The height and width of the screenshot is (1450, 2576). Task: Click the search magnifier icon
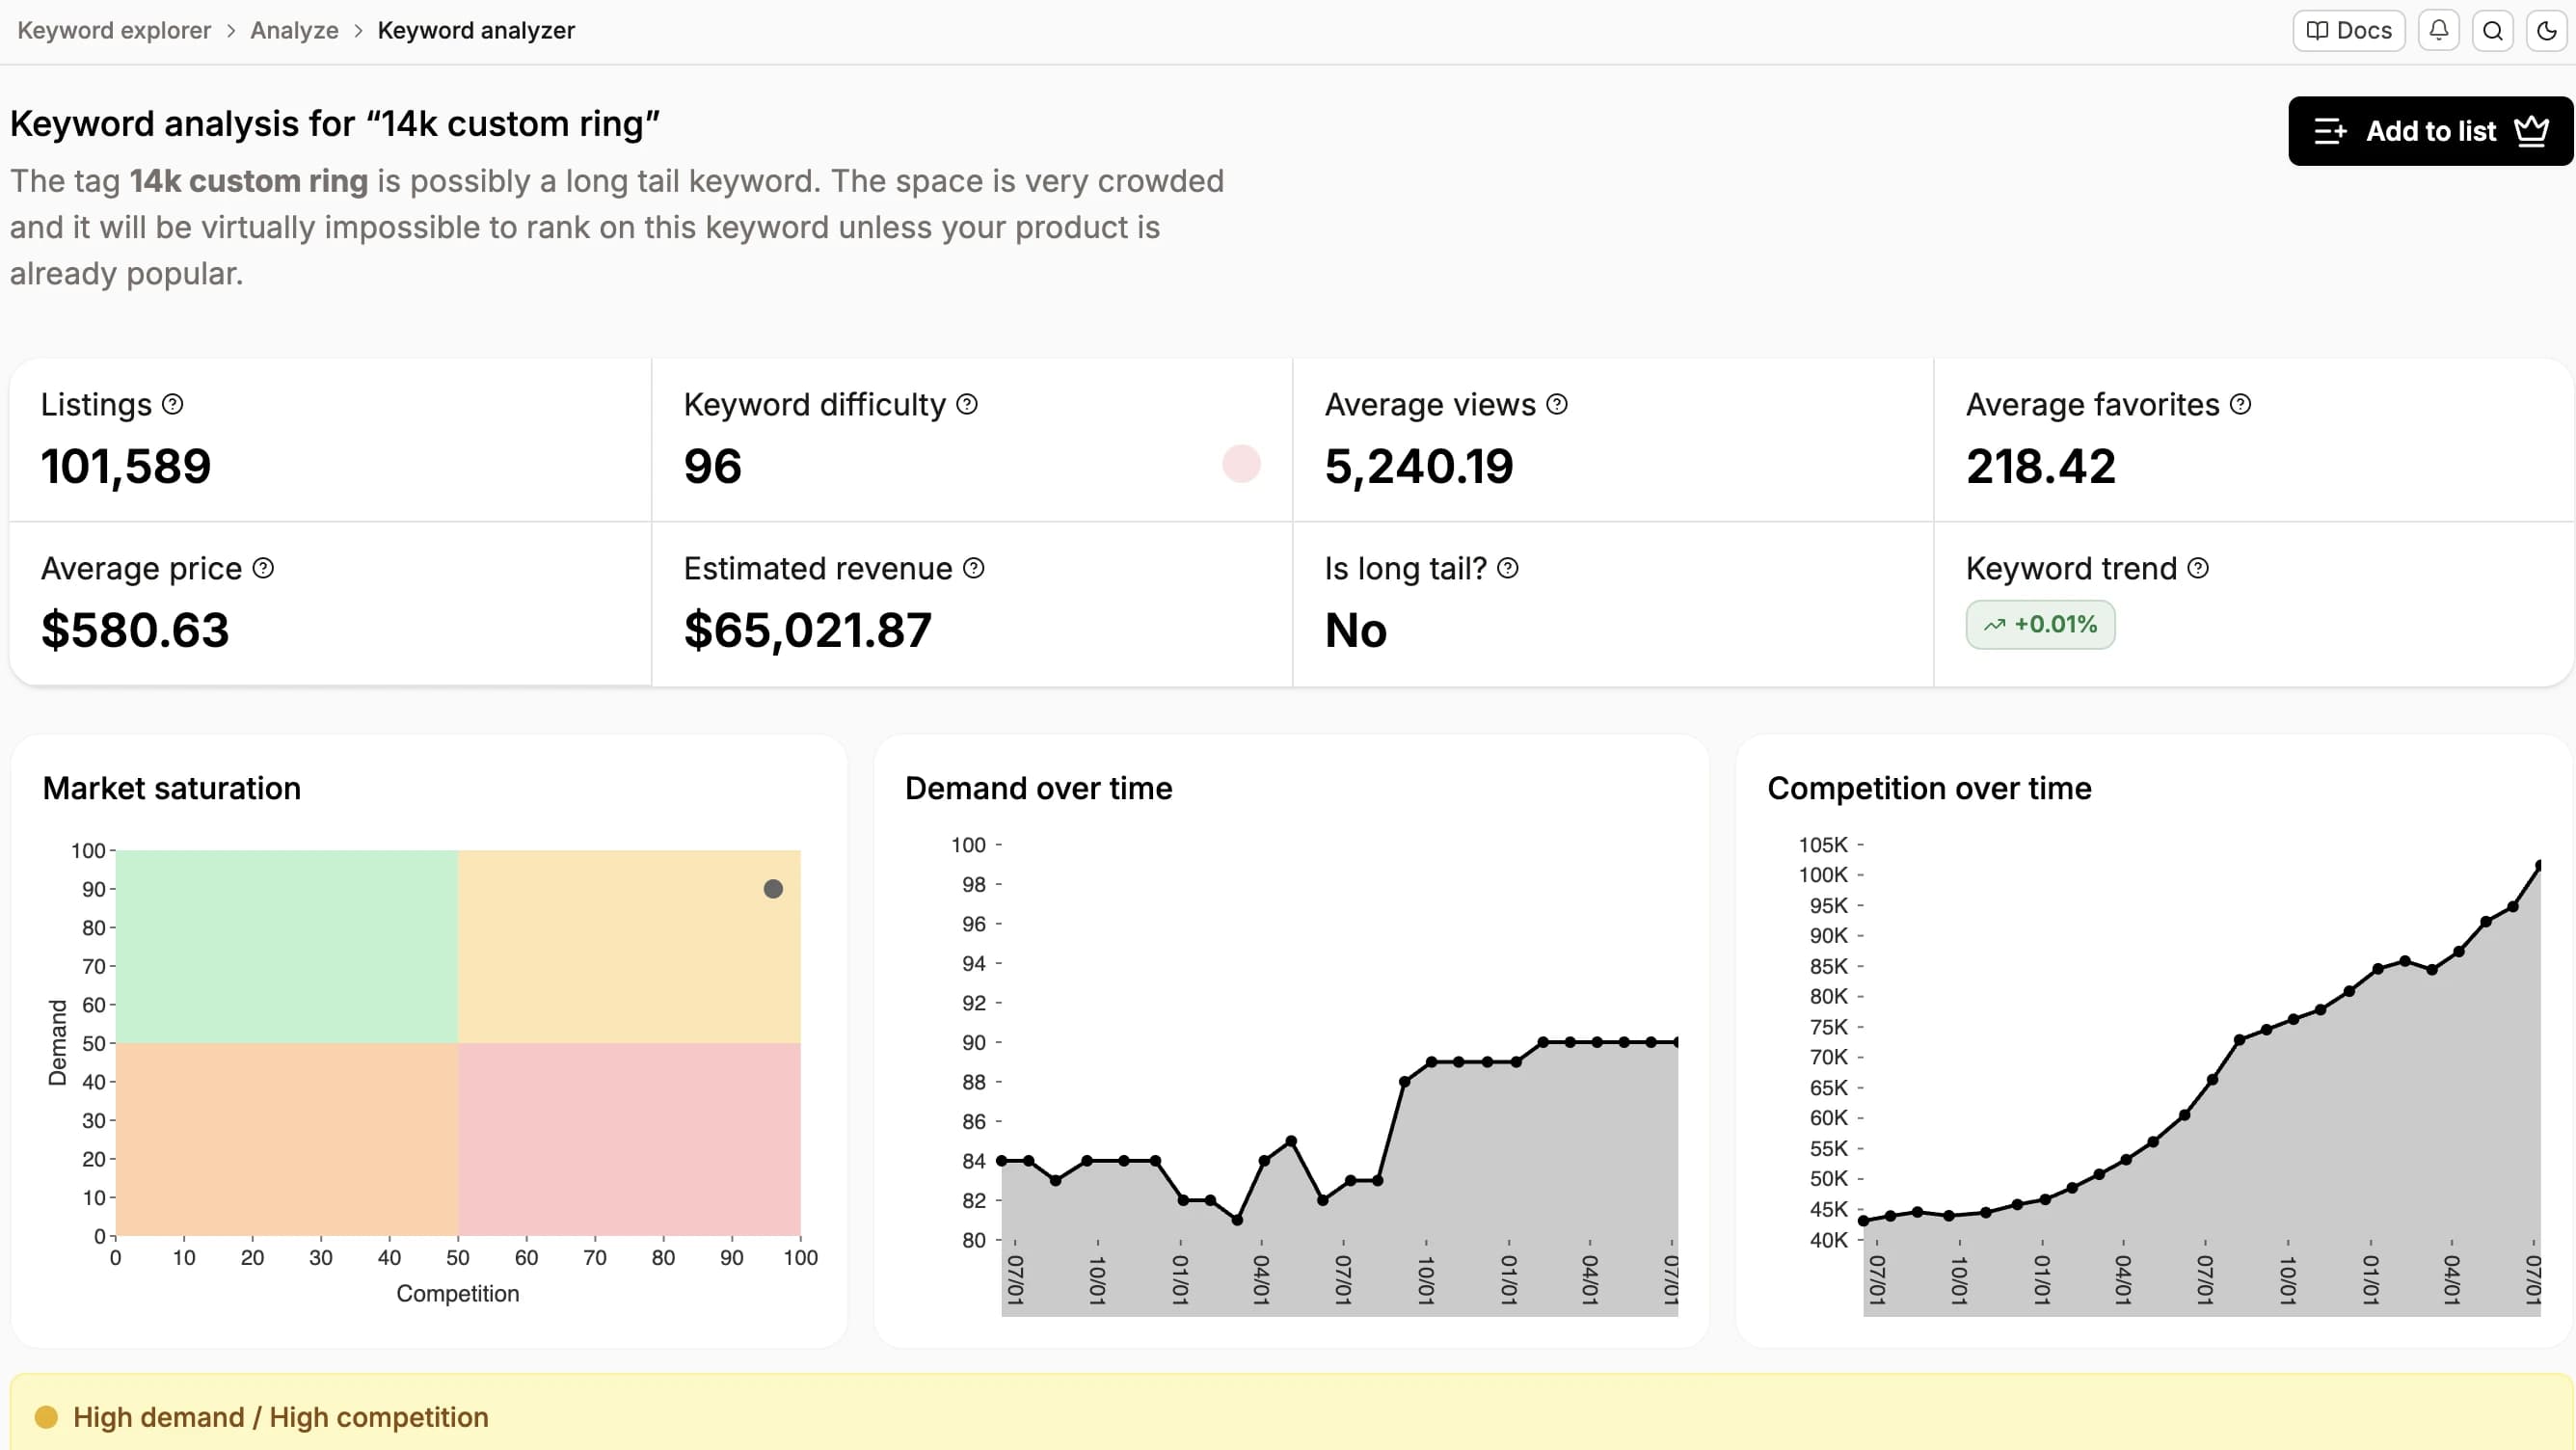2493,30
